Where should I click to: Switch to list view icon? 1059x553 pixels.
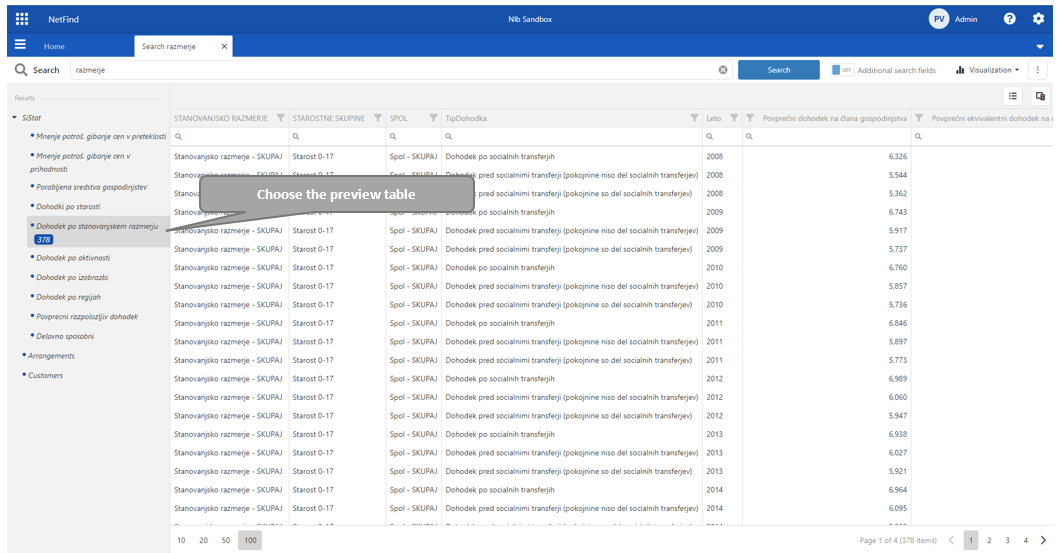(1013, 96)
